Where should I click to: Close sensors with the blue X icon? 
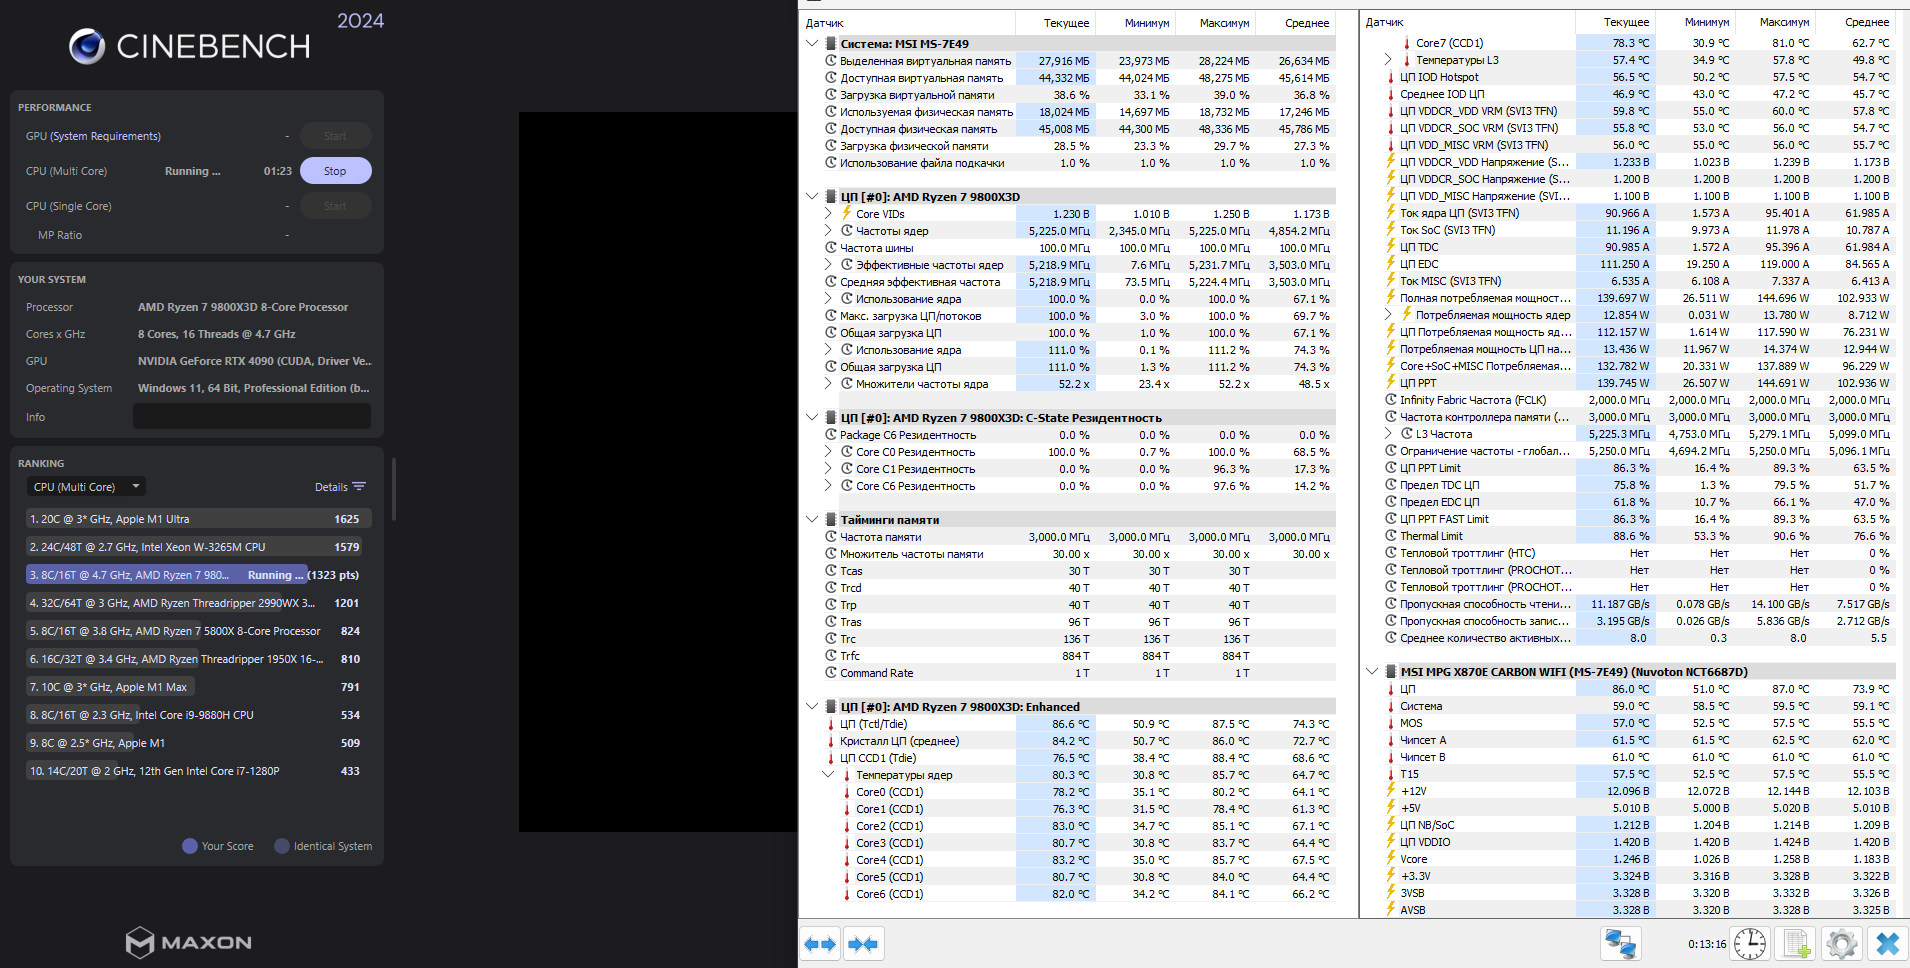tap(1888, 944)
